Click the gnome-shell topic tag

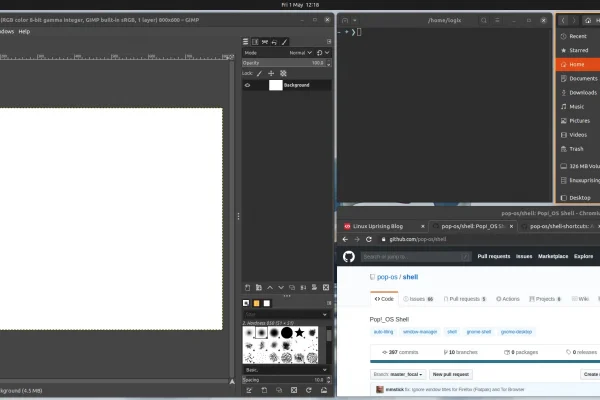(x=479, y=332)
